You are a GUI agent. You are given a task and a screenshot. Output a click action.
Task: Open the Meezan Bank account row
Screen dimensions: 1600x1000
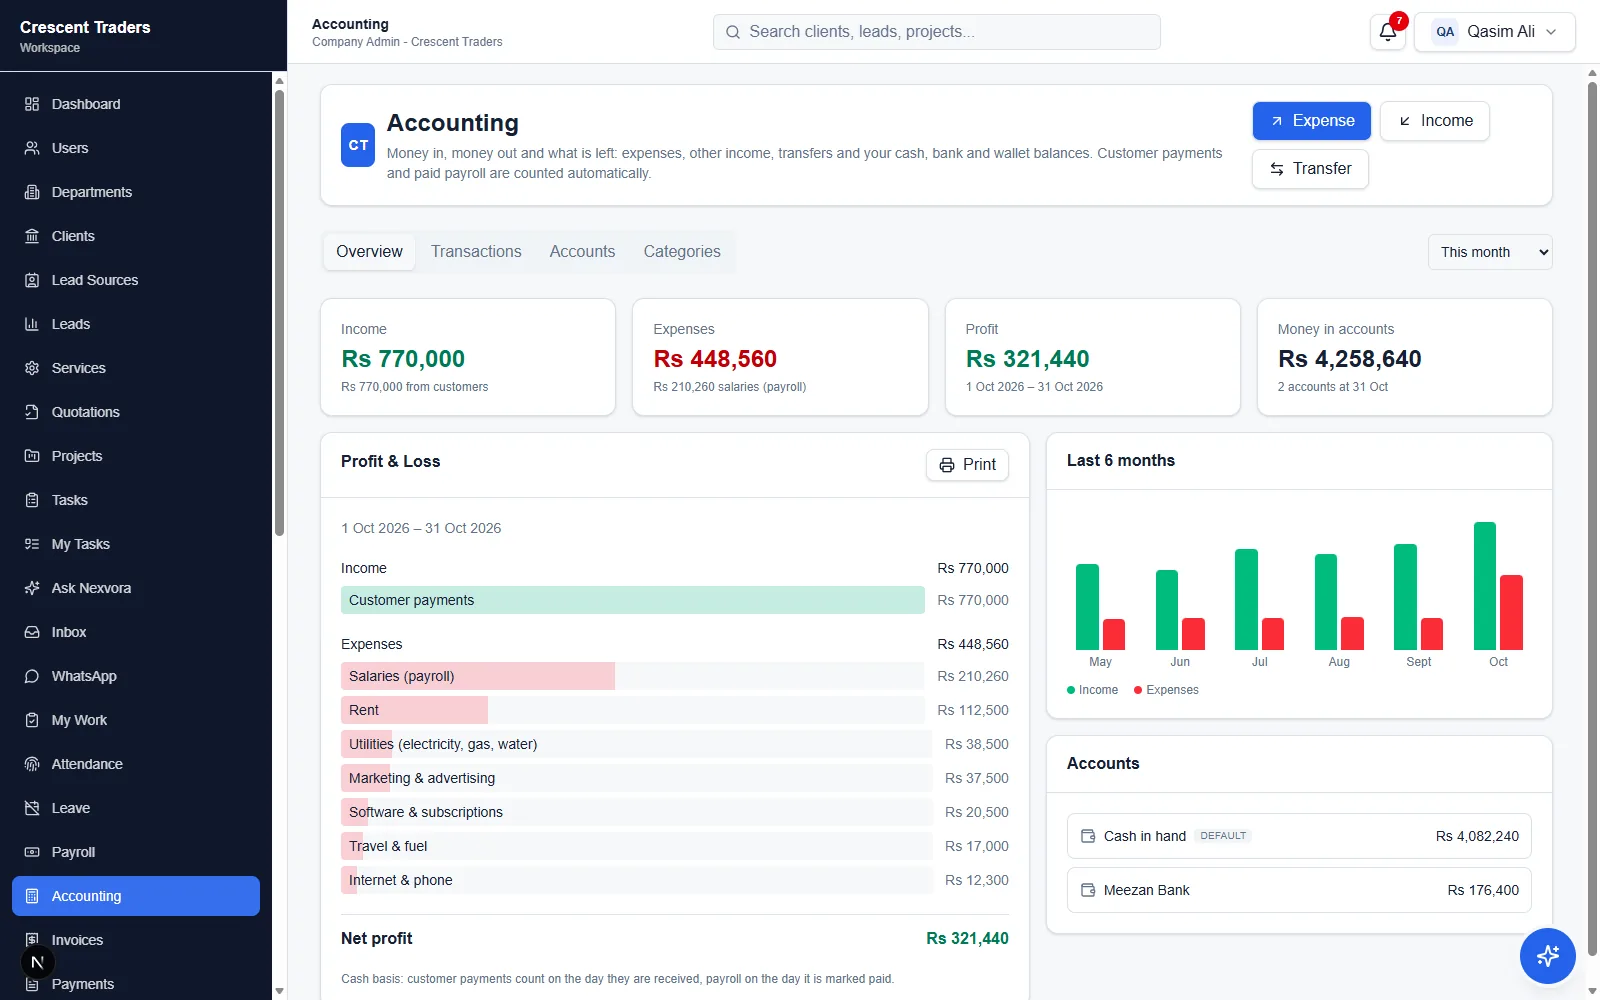tap(1299, 890)
